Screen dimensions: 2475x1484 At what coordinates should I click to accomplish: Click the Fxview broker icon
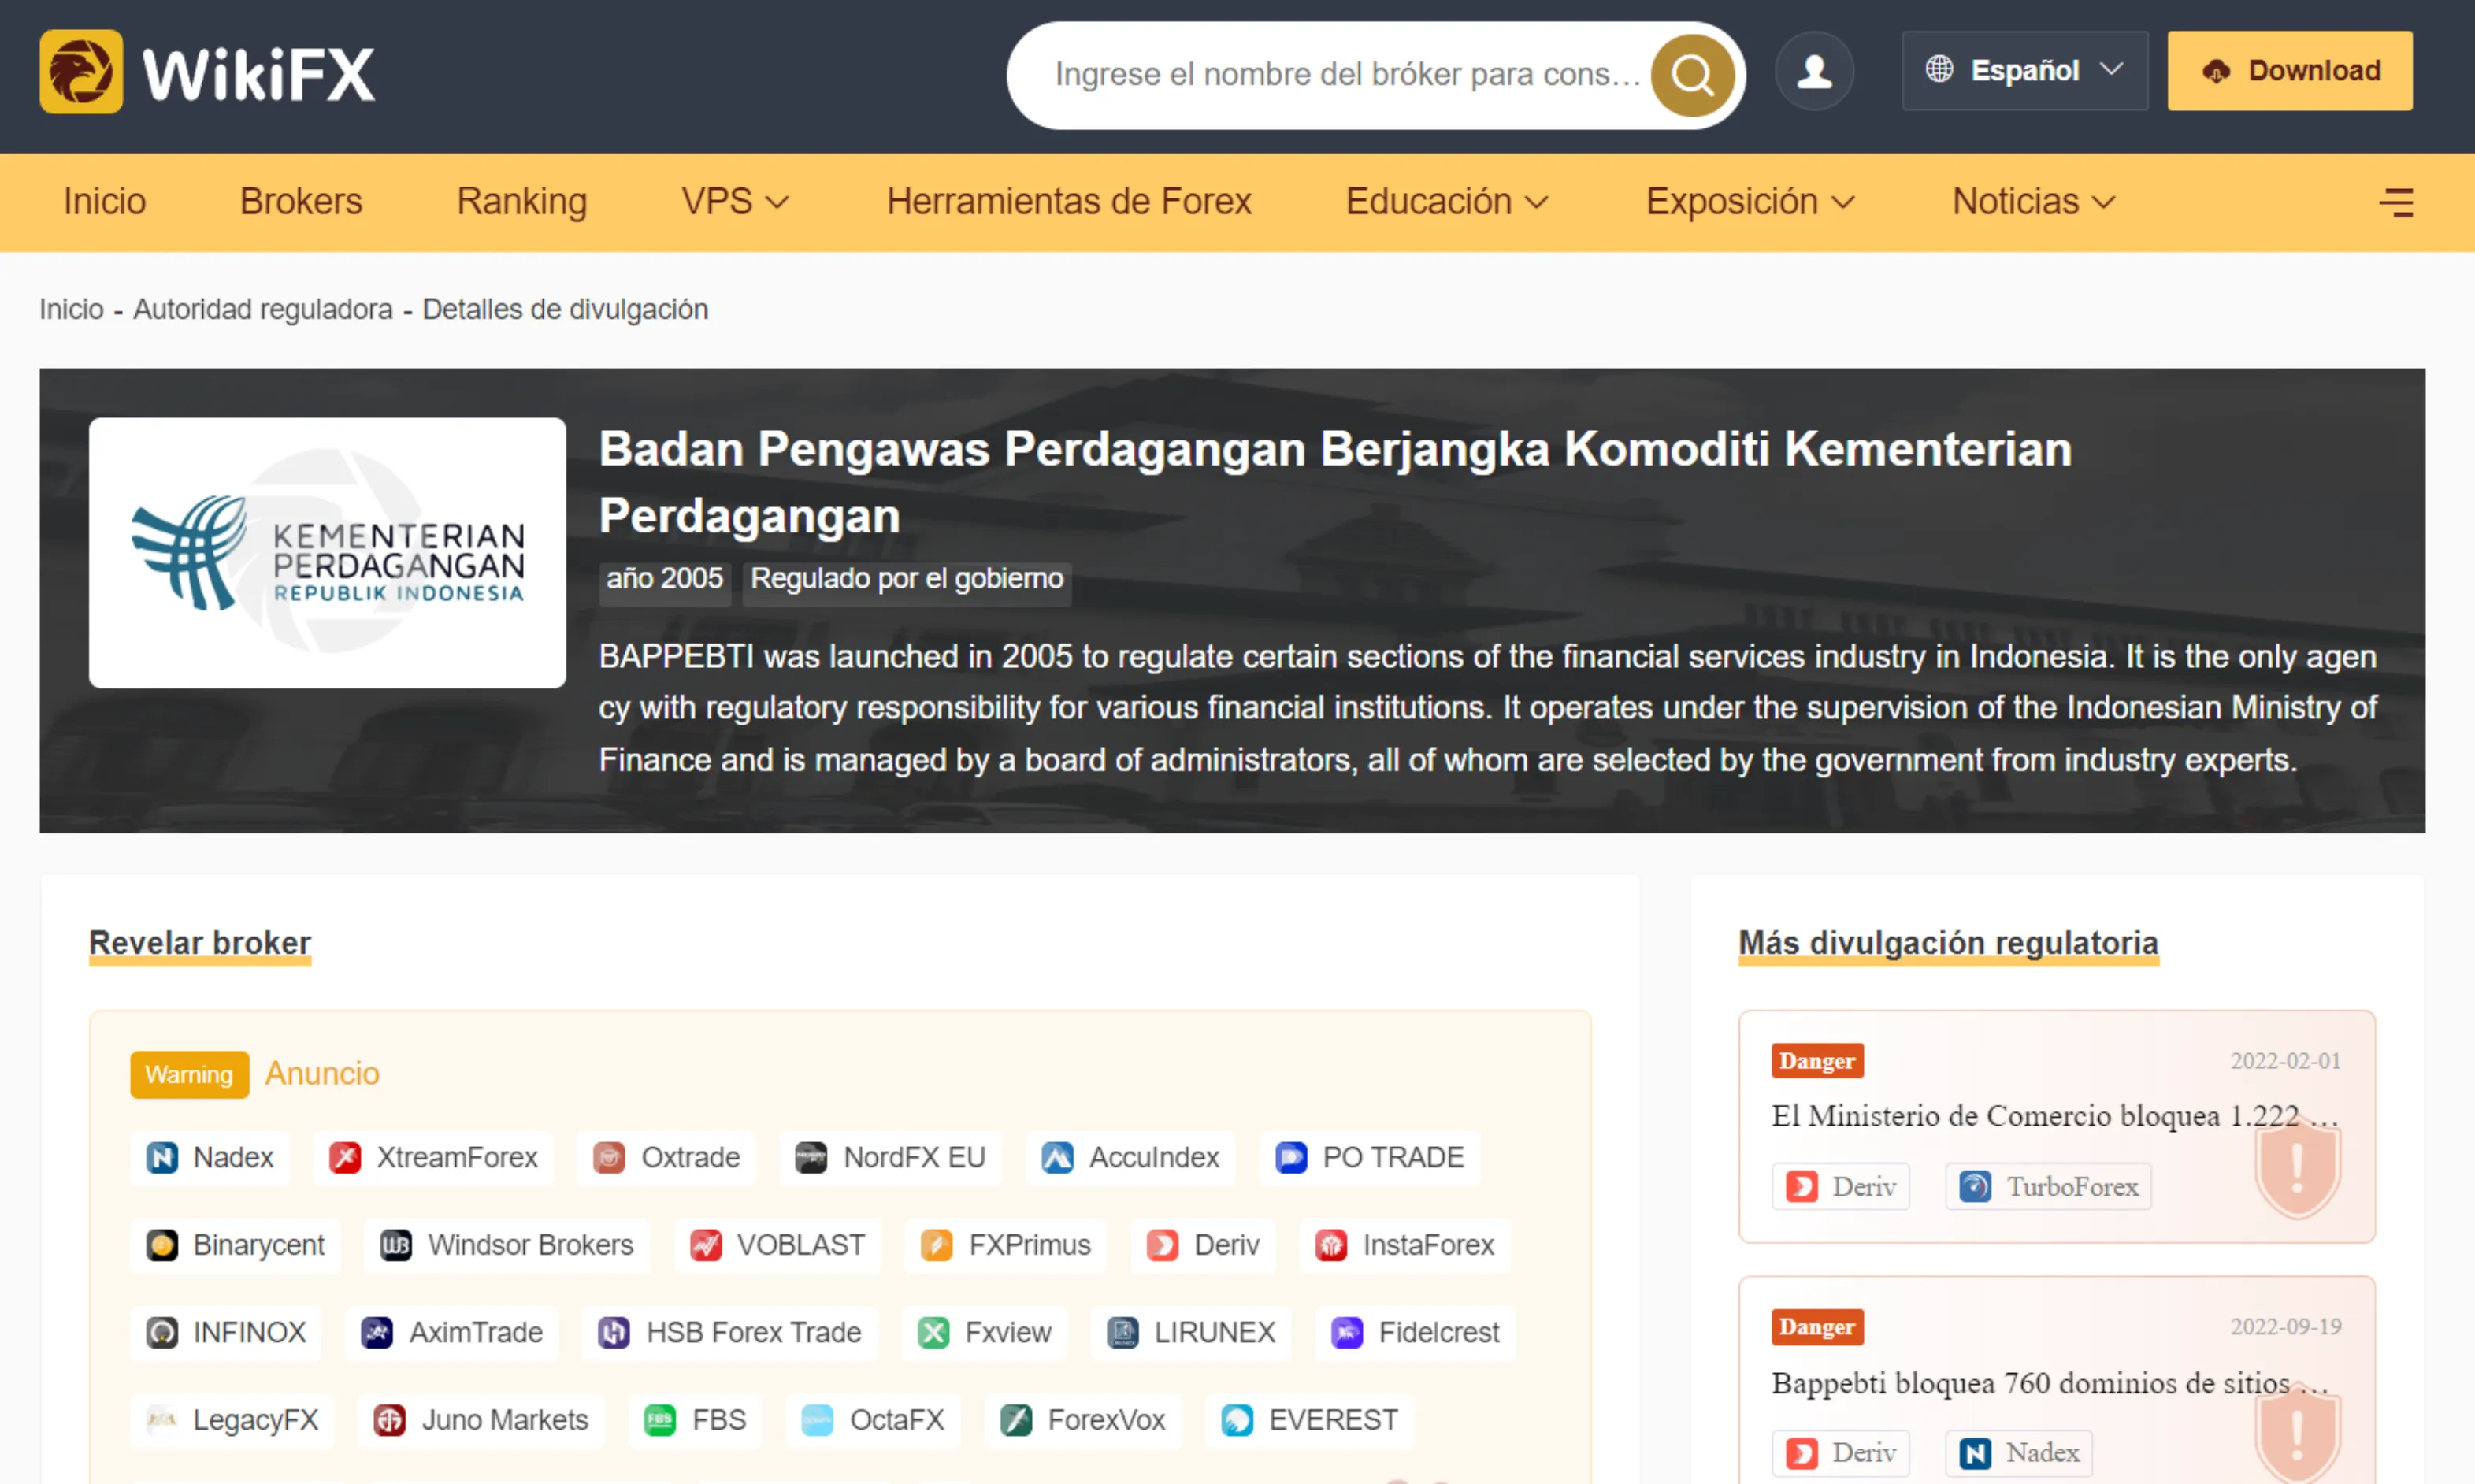934,1333
